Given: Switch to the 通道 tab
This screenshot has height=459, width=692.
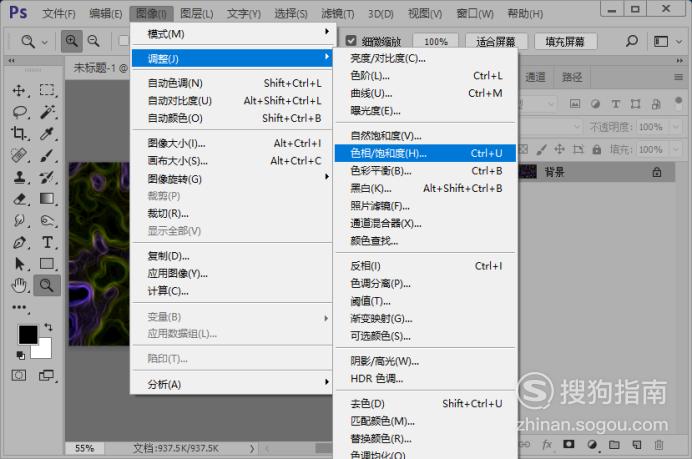Looking at the screenshot, I should pyautogui.click(x=535, y=77).
